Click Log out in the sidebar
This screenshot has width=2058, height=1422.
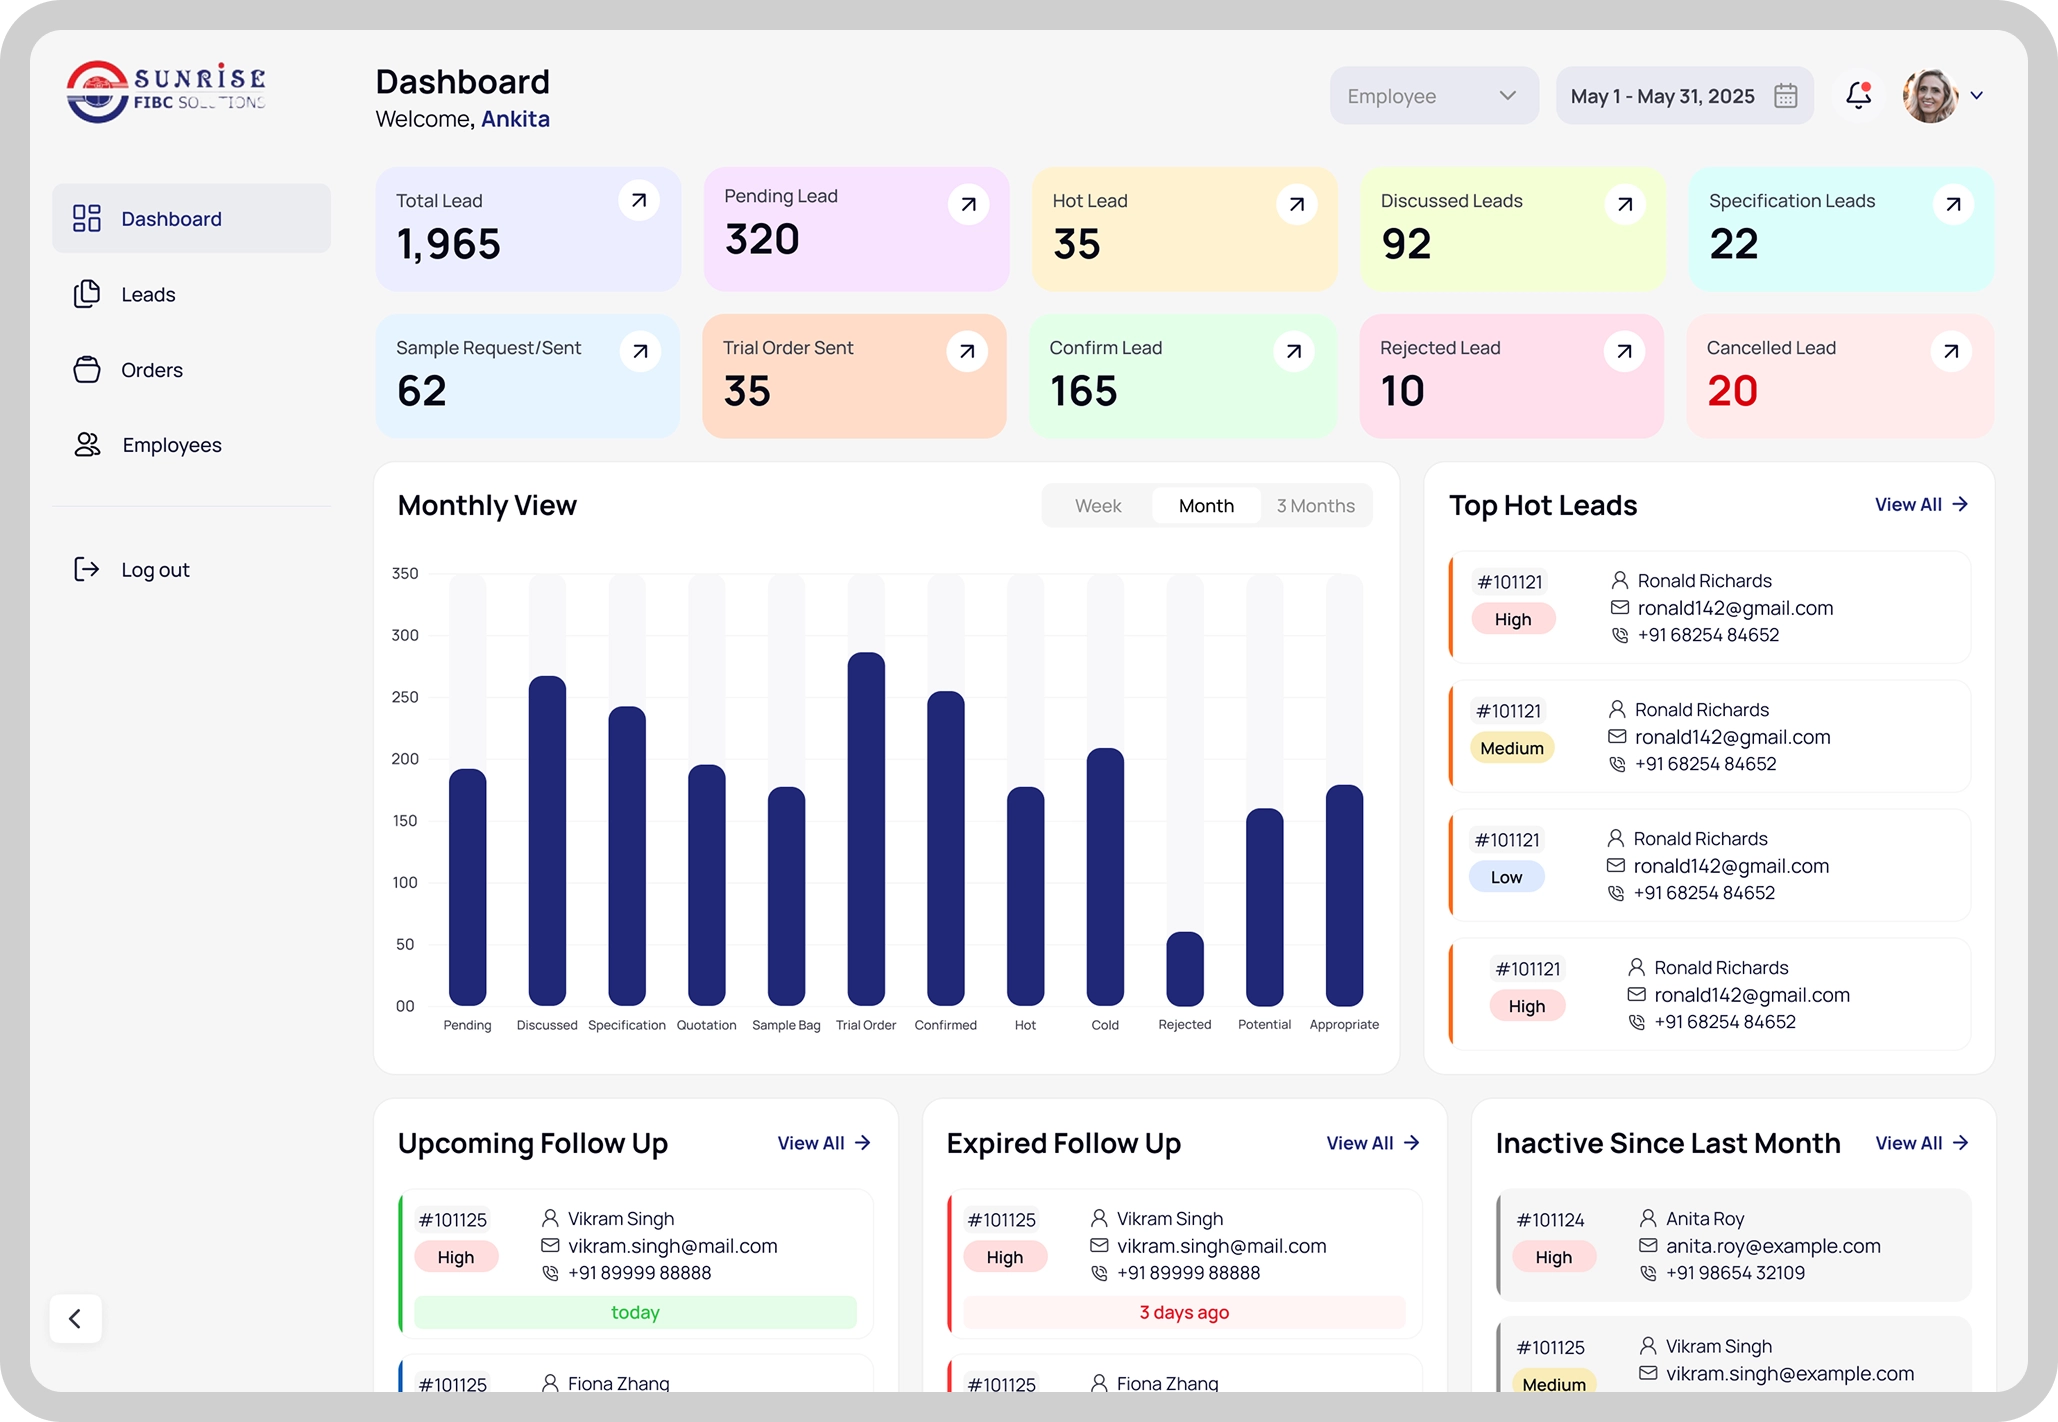pos(191,569)
